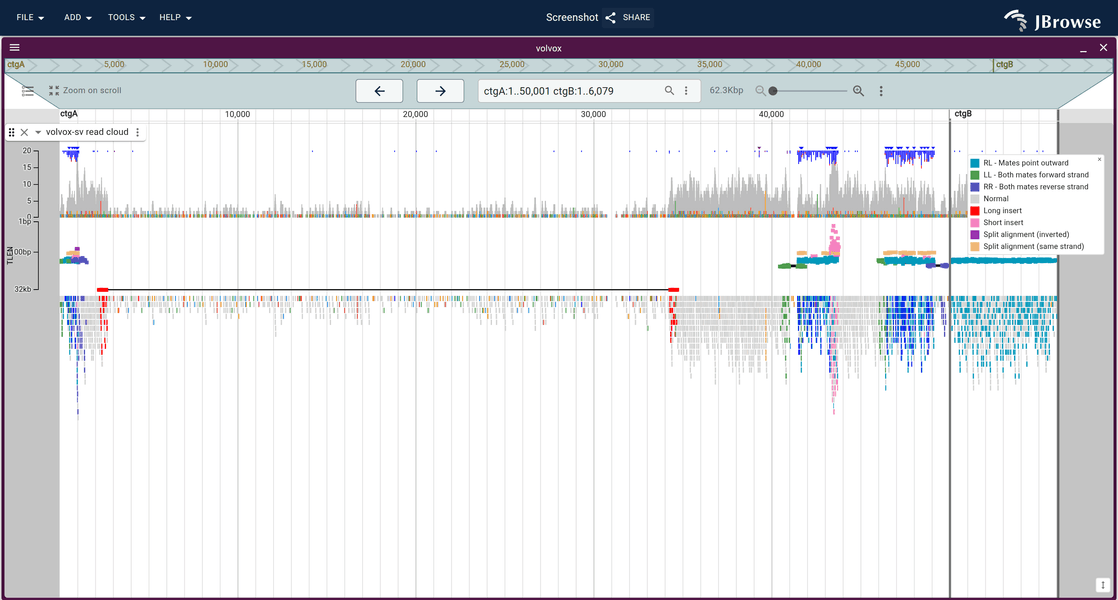Click the zoom out magnifier icon
The width and height of the screenshot is (1118, 600).
click(760, 90)
